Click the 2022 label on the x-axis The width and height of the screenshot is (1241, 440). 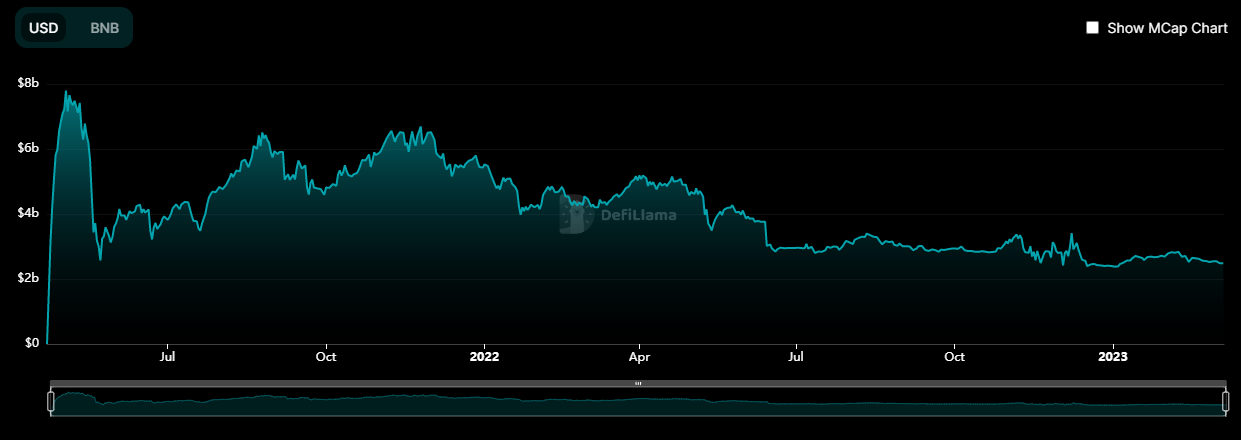click(x=484, y=356)
